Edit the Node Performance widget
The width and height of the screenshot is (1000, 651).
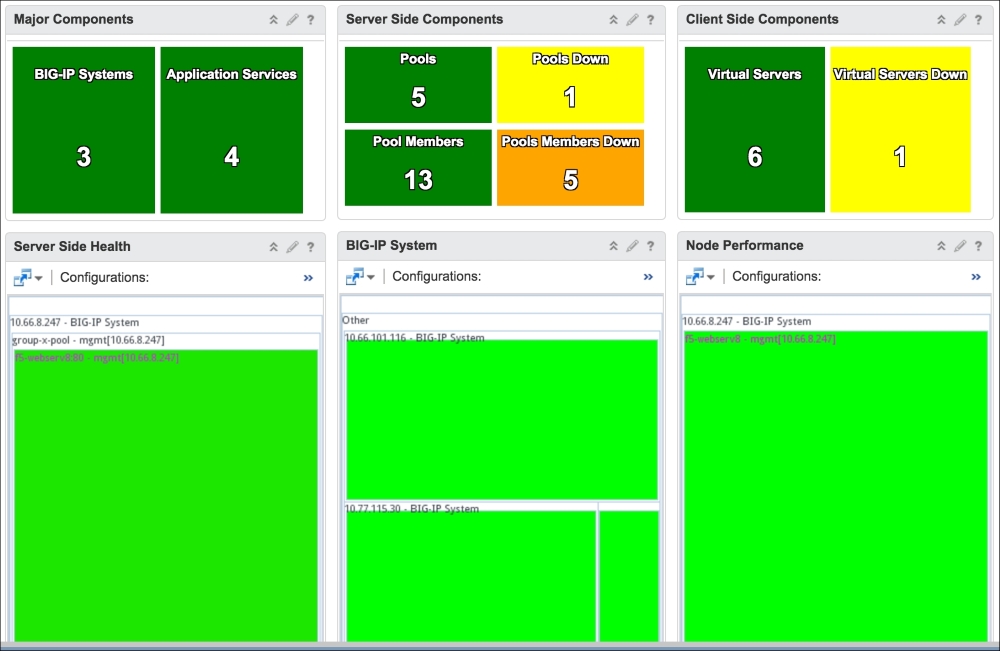(x=960, y=245)
